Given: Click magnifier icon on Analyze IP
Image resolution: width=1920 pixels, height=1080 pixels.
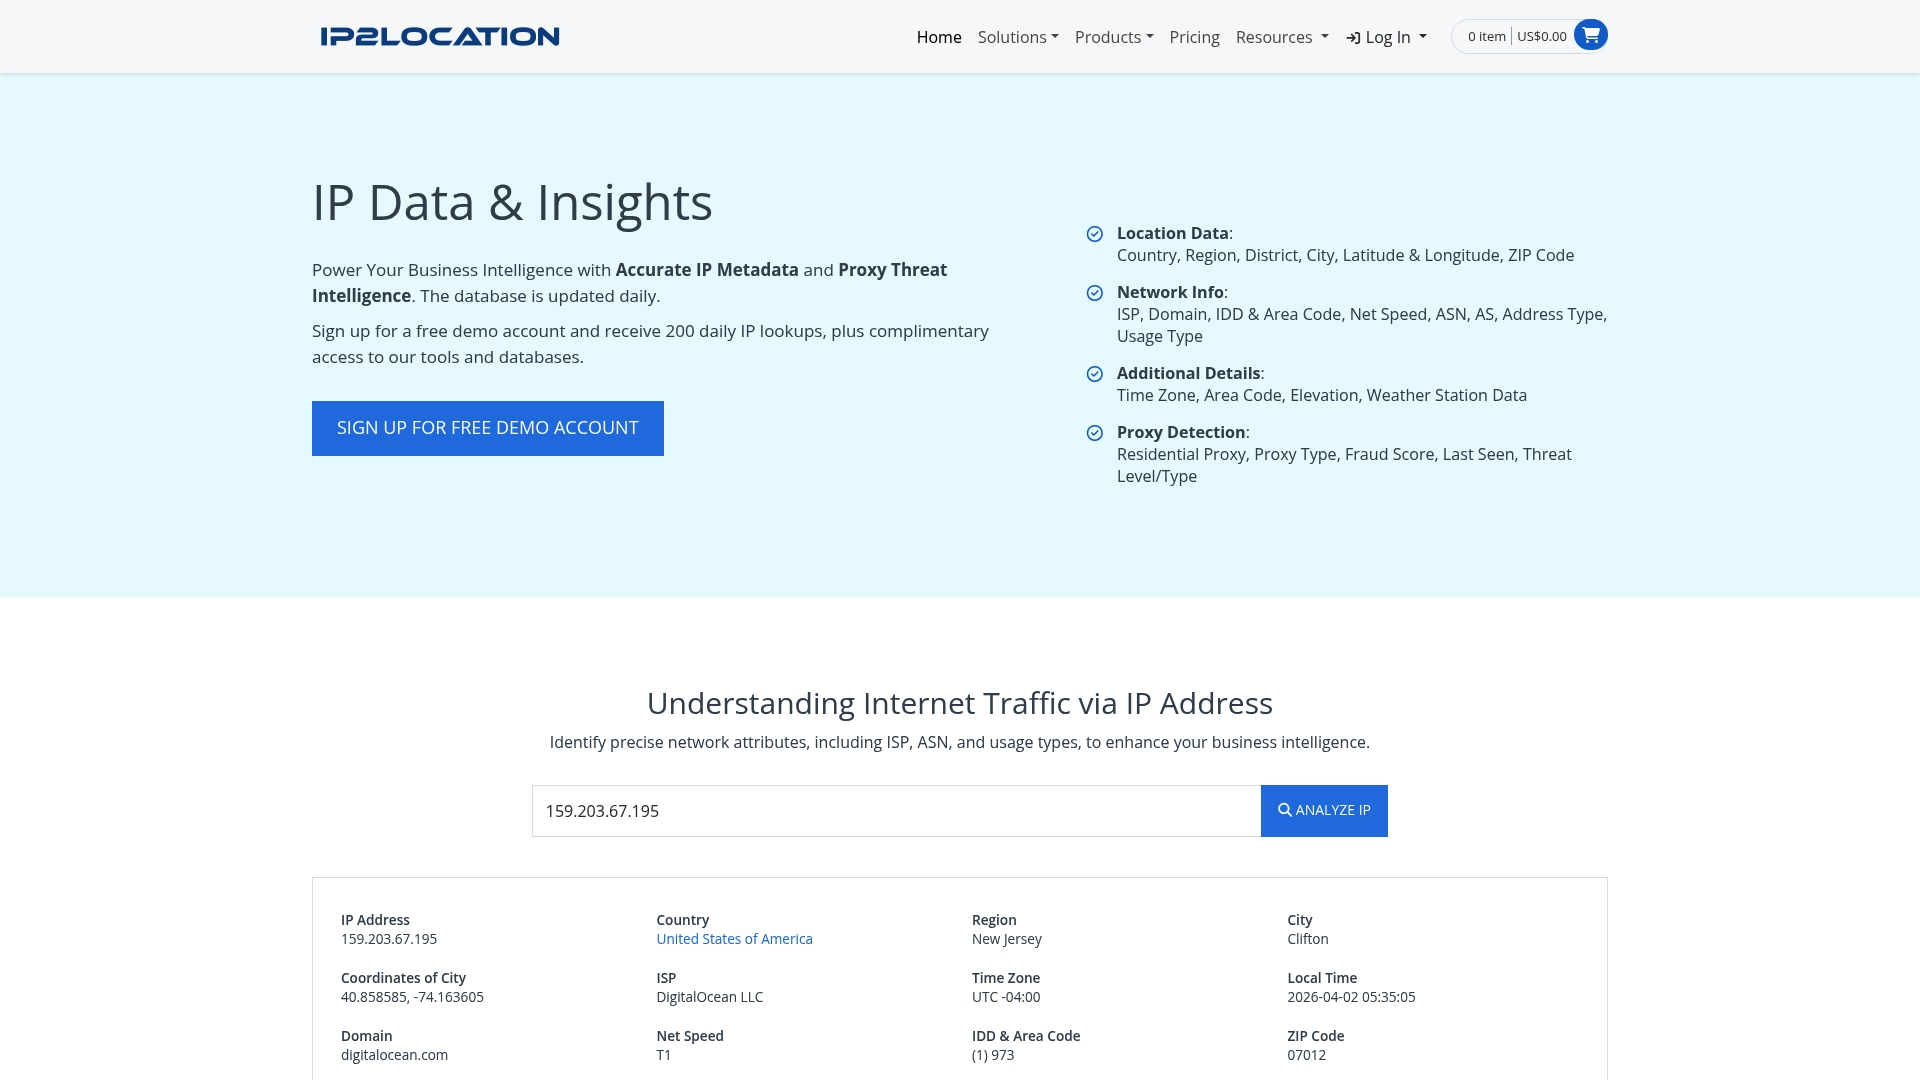Looking at the screenshot, I should [1284, 810].
